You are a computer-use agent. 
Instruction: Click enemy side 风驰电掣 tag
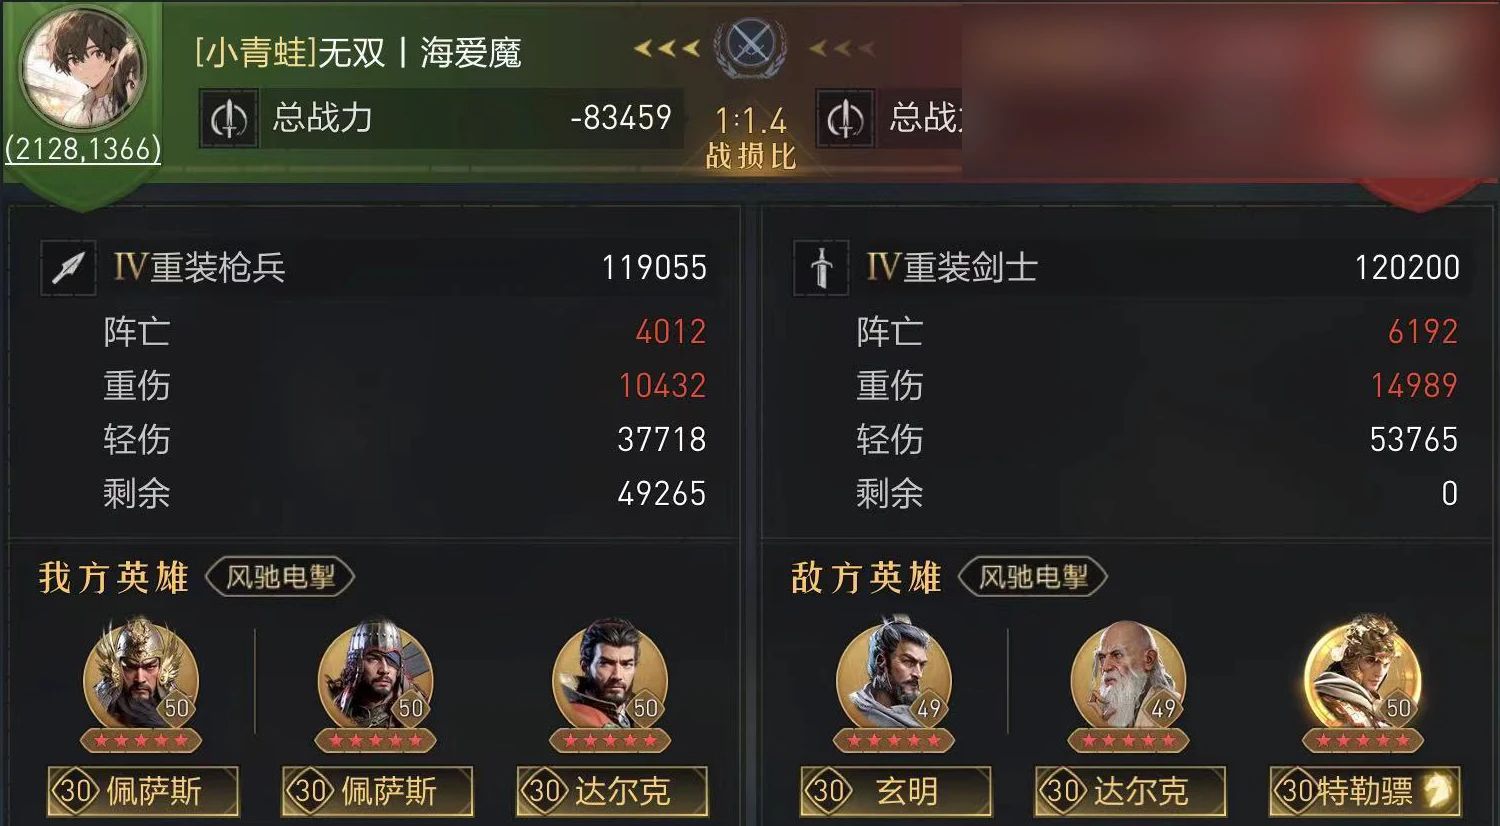(x=1033, y=577)
